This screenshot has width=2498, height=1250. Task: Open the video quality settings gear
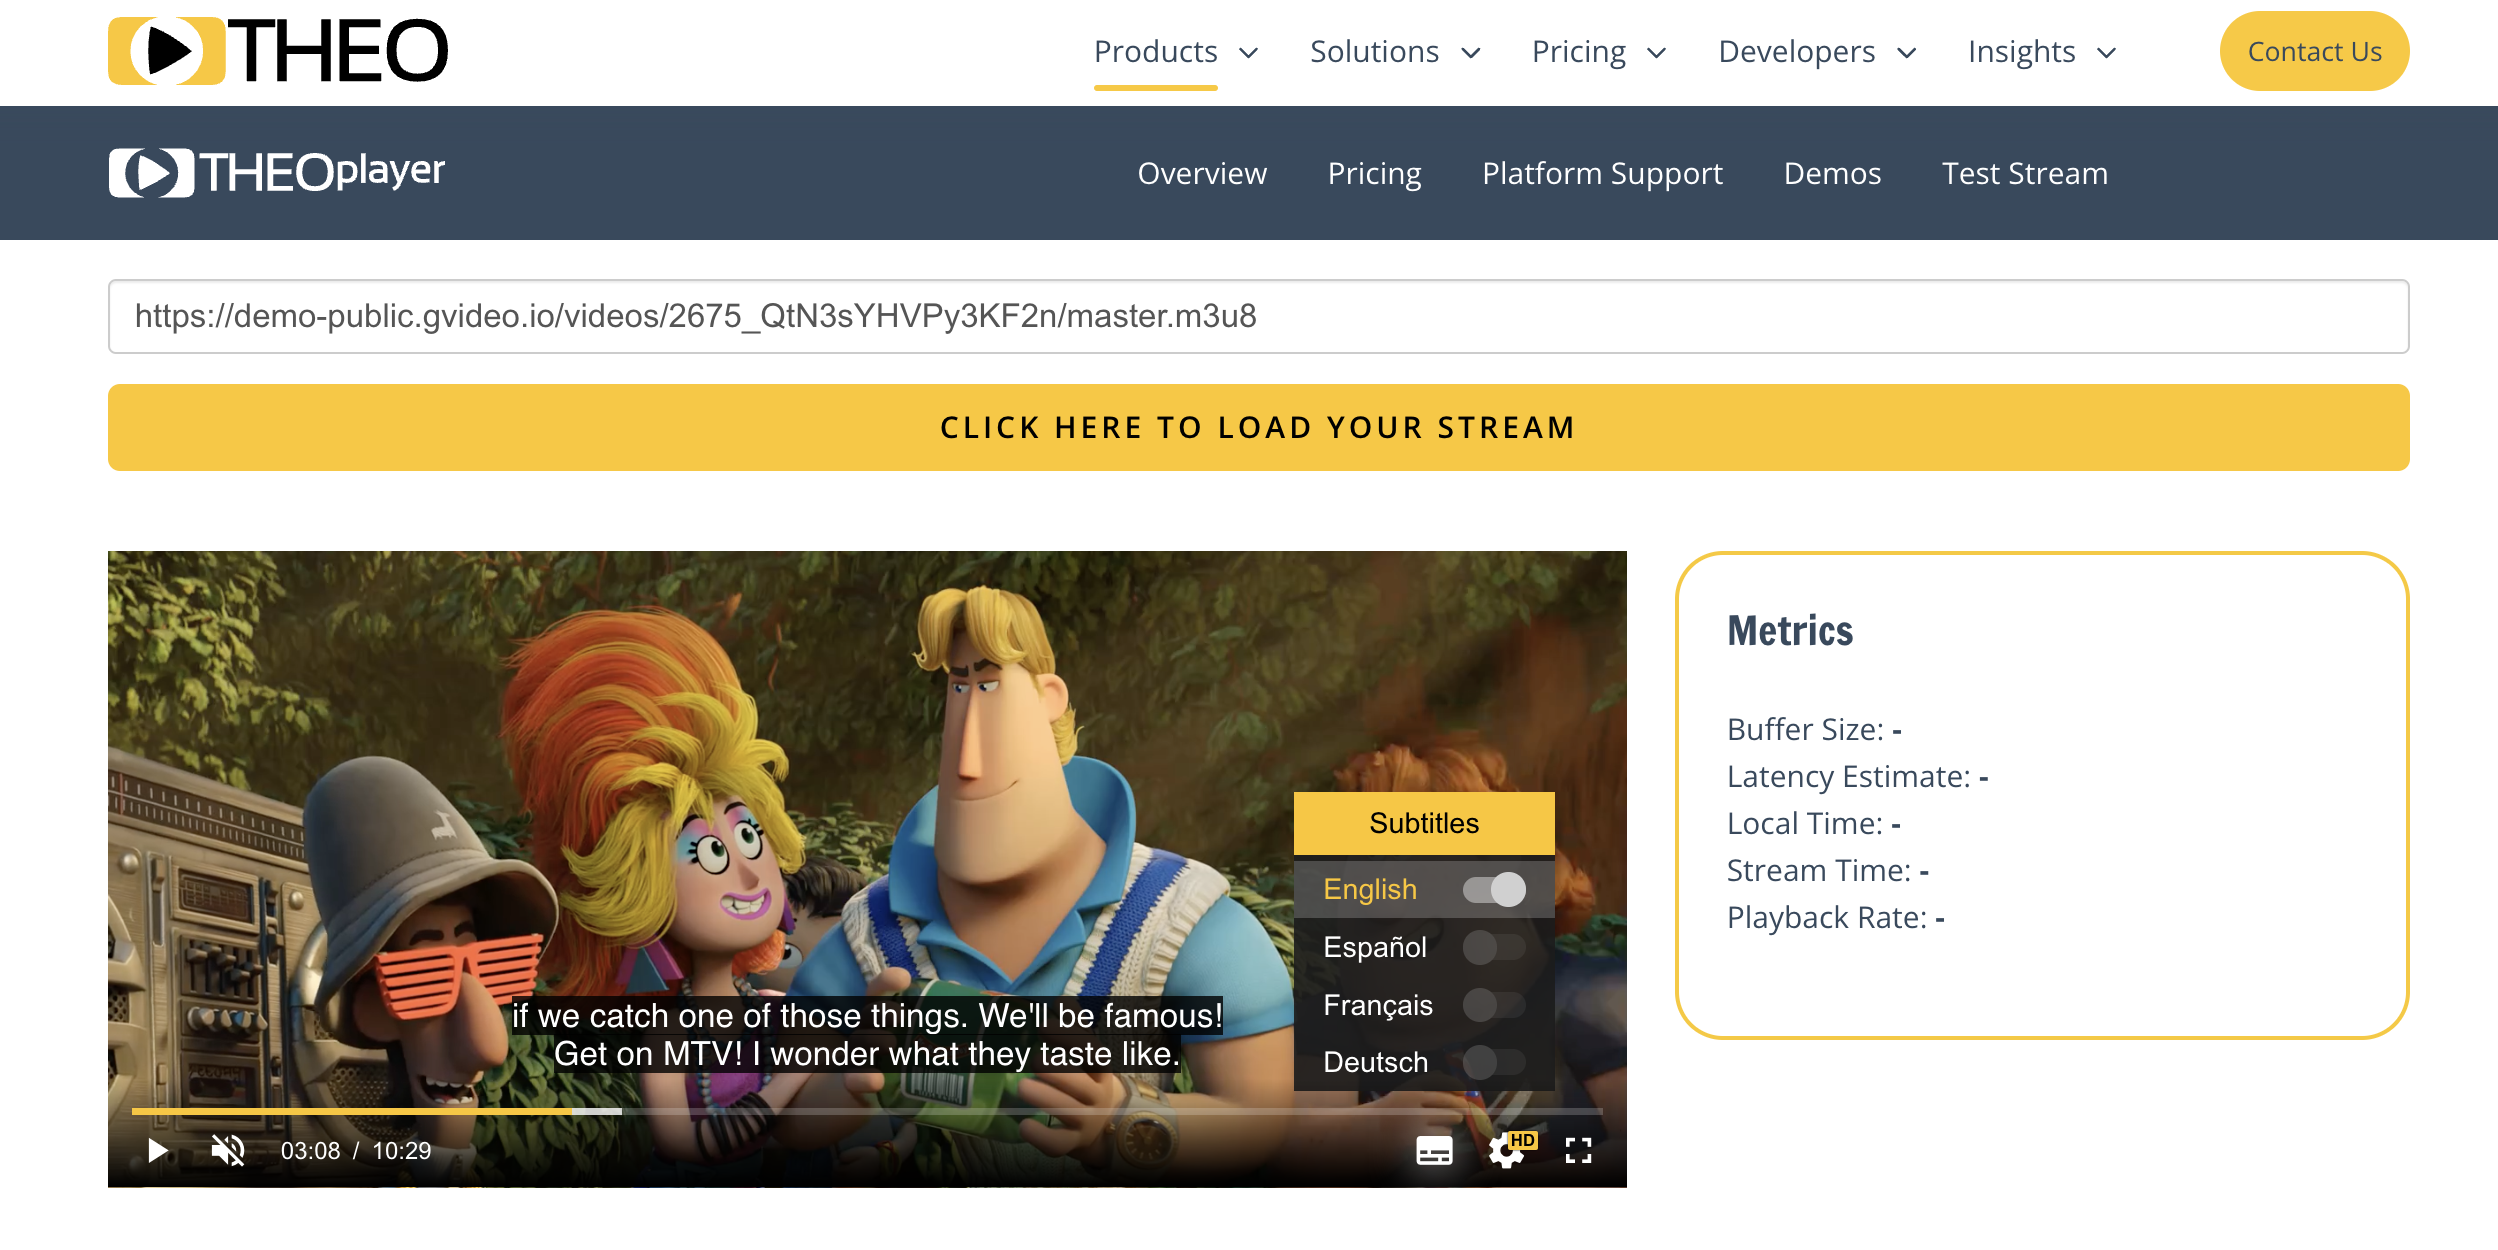[1504, 1153]
